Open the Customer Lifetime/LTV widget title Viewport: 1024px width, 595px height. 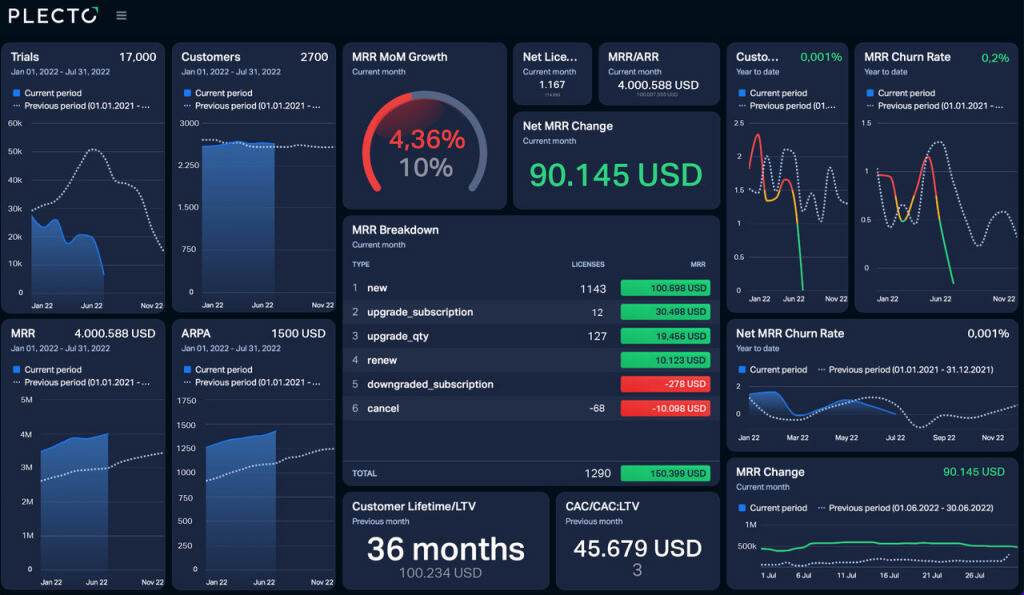tap(414, 506)
